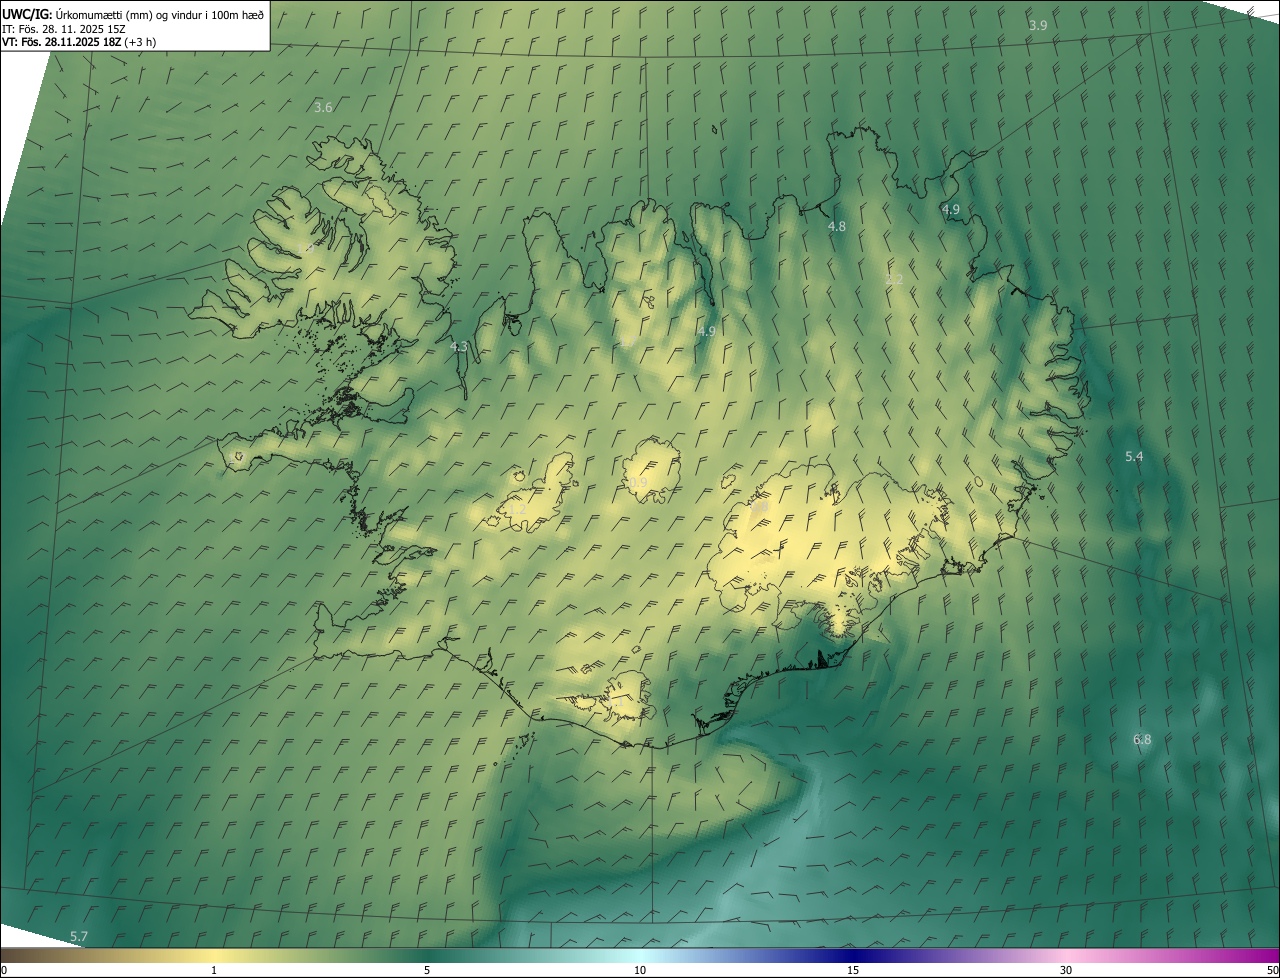Click the 'VT: Fös. 28.11.2025 18Z (+3 h)' line
Image resolution: width=1280 pixels, height=978 pixels.
[x=79, y=42]
